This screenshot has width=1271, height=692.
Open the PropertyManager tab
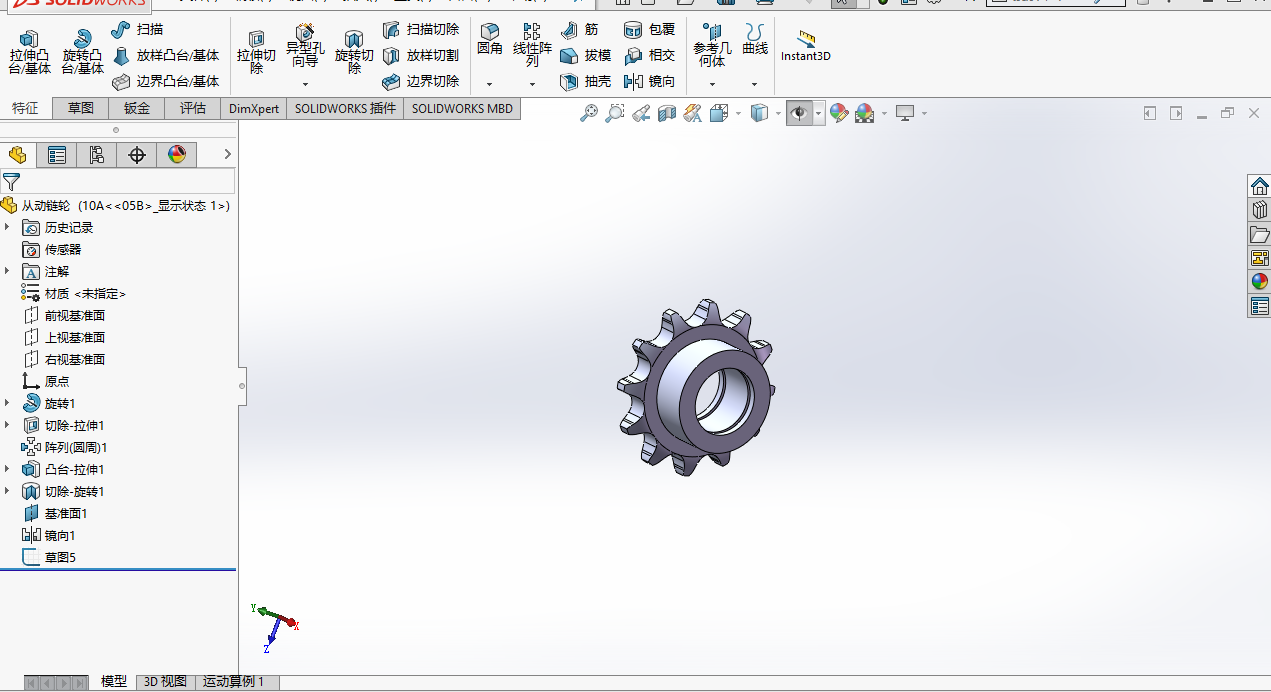(x=57, y=155)
